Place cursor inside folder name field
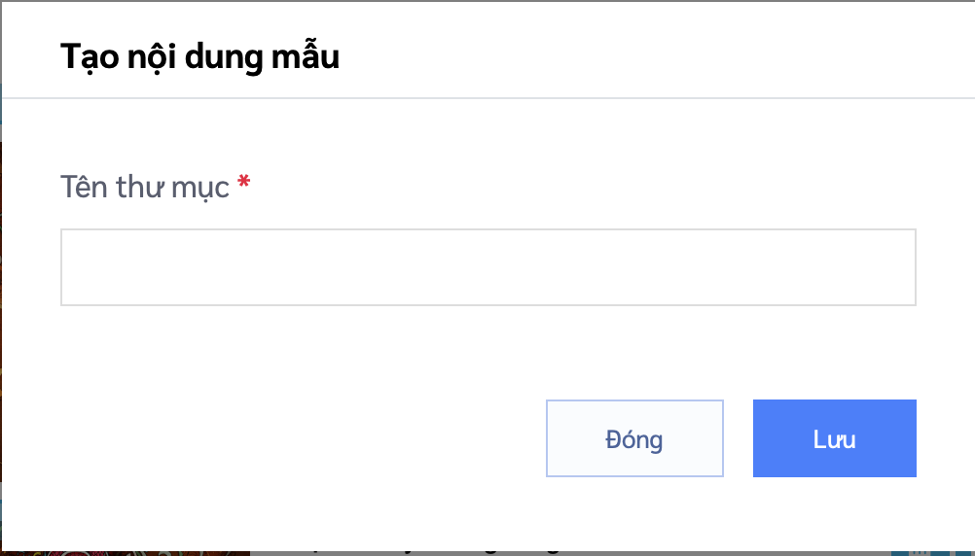Viewport: 977px width, 556px height. pos(488,267)
